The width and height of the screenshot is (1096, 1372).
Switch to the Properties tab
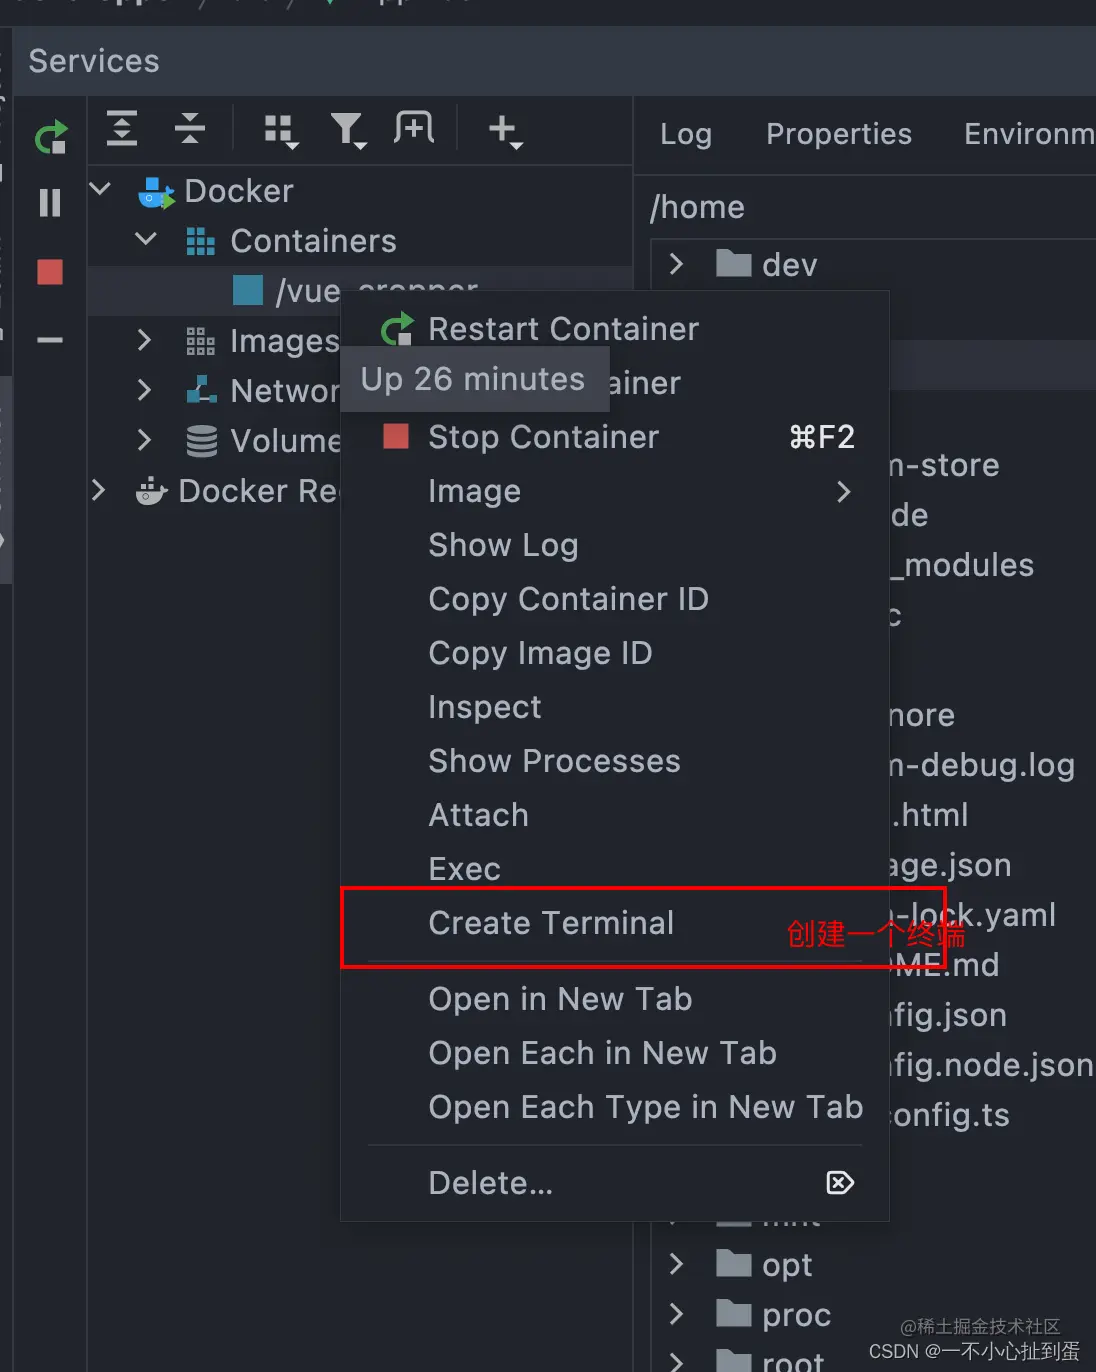click(x=838, y=134)
